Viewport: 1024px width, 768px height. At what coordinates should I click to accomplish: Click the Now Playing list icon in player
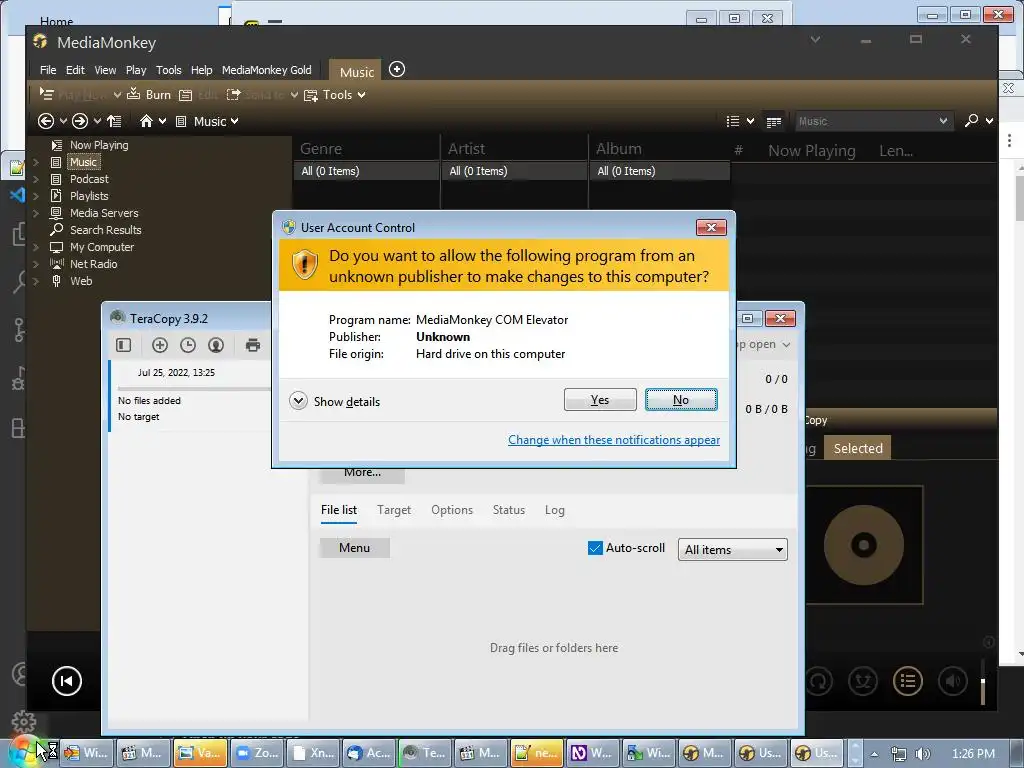(908, 681)
